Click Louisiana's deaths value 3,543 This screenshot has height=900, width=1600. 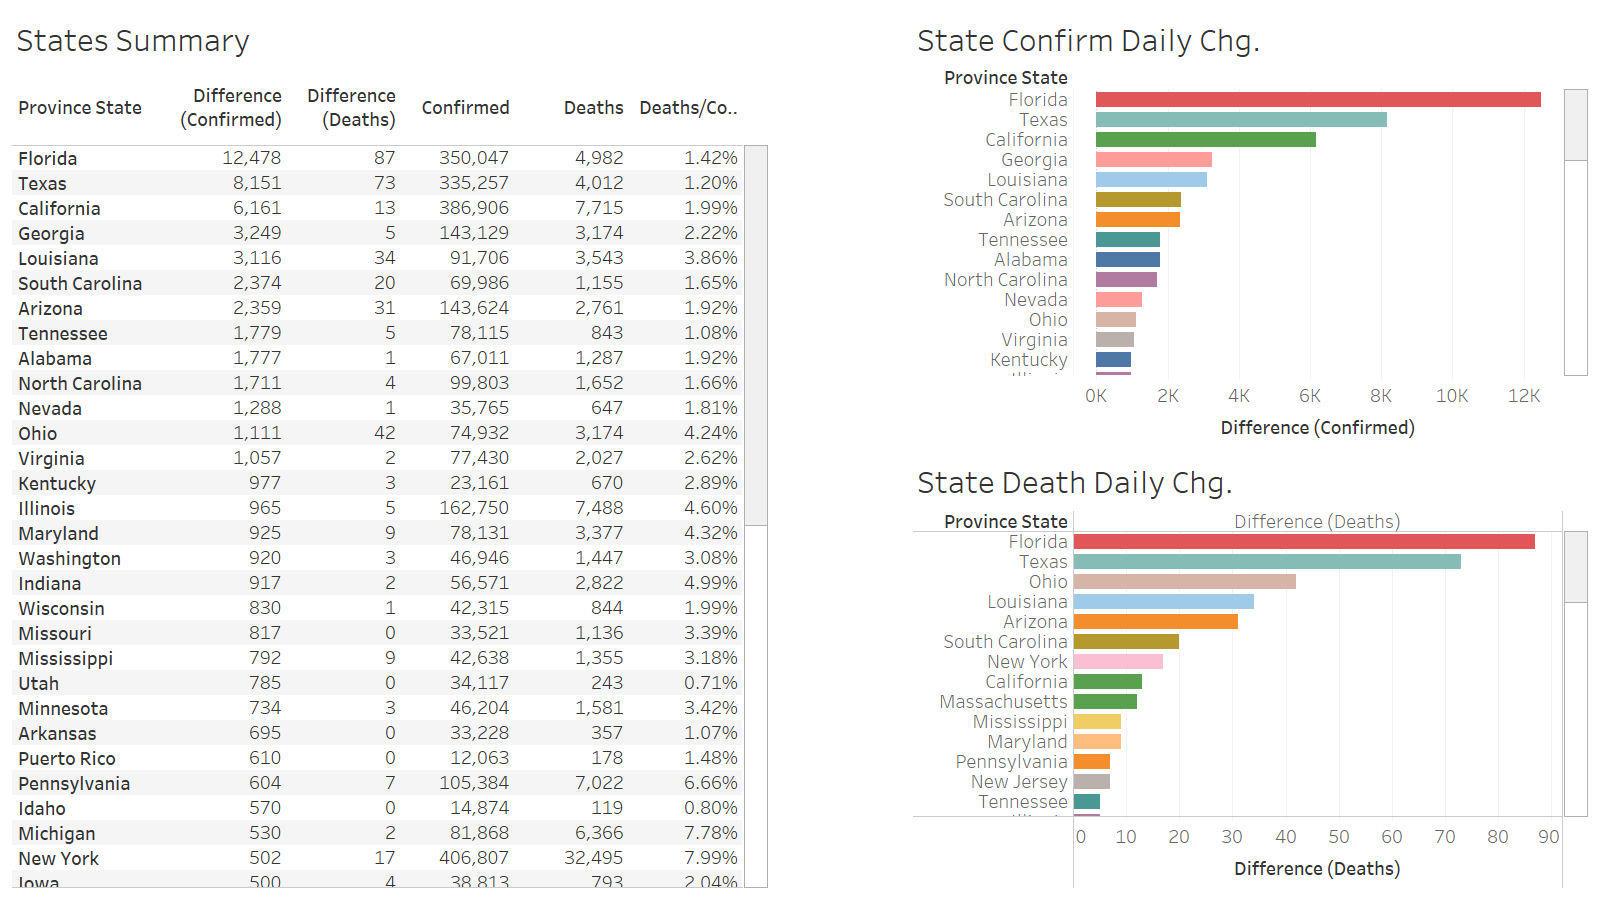point(599,258)
